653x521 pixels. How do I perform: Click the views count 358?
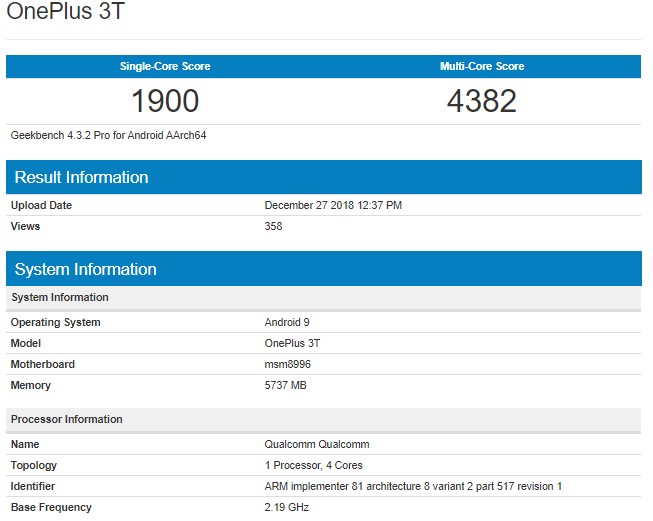(x=273, y=226)
